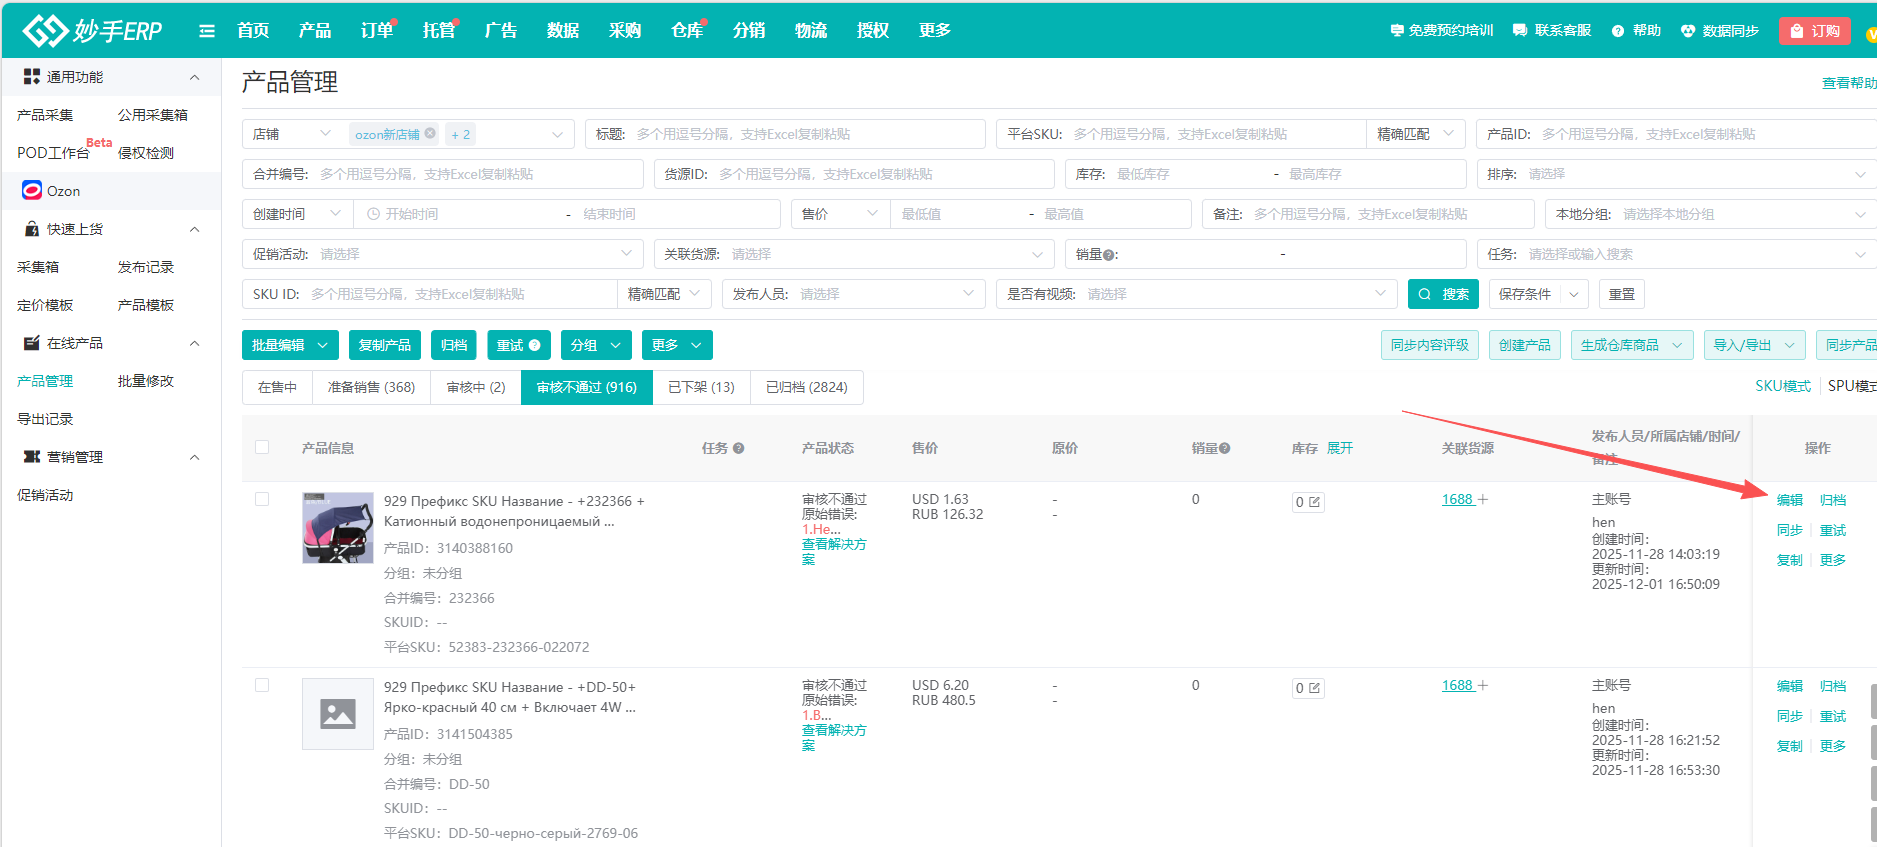Click the stock edit icon for first product
Viewport: 1877px width, 847px height.
pyautogui.click(x=1314, y=502)
